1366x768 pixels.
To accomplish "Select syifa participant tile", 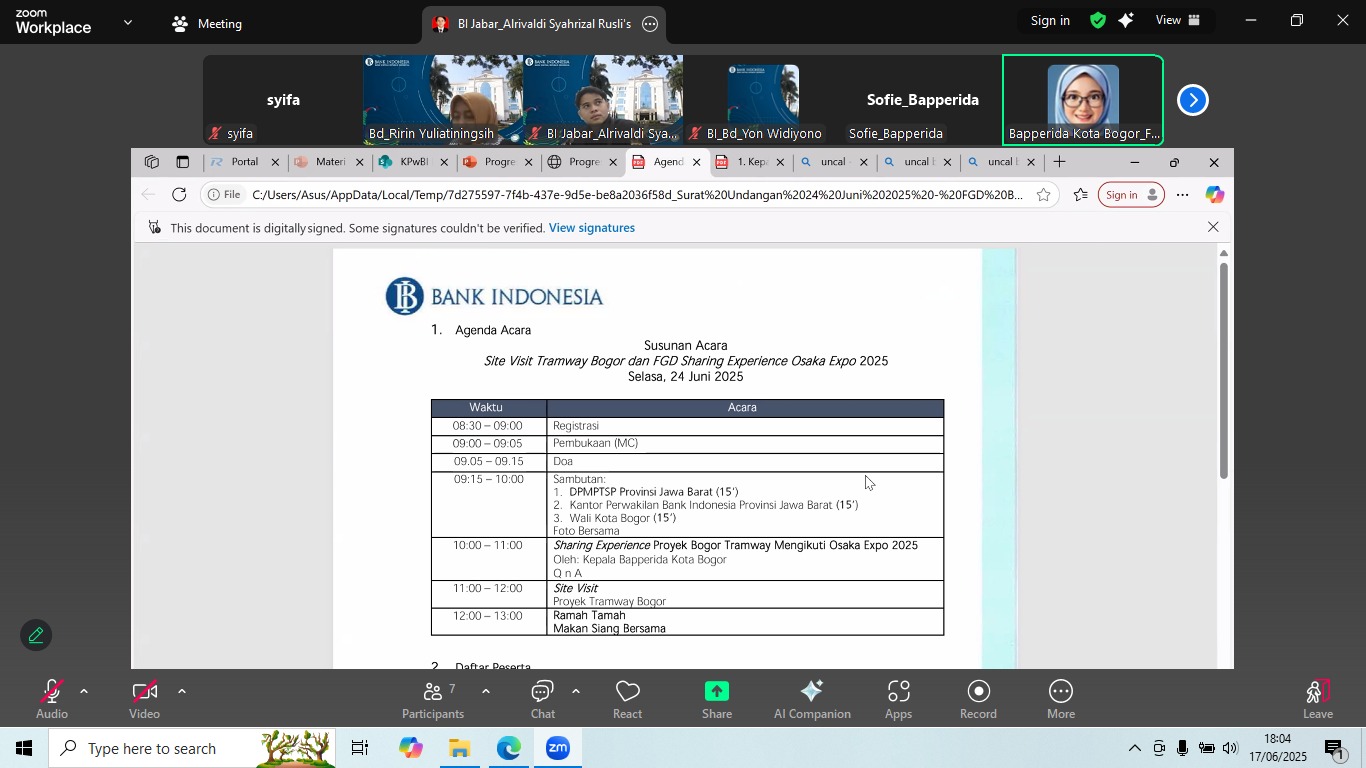I will pyautogui.click(x=283, y=100).
